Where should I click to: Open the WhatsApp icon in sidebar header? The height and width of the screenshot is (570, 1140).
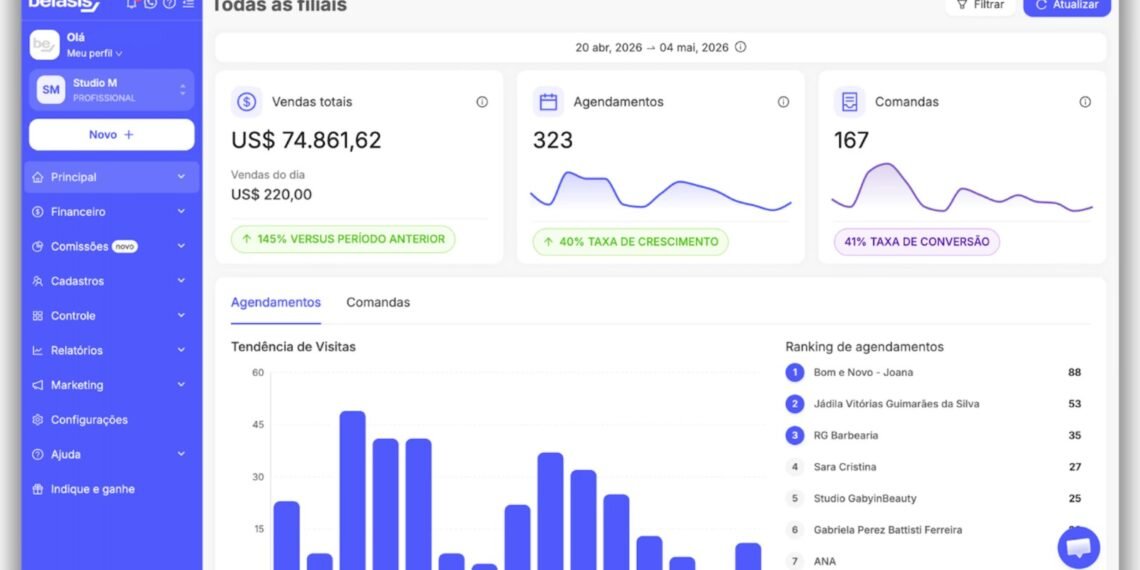(x=150, y=4)
